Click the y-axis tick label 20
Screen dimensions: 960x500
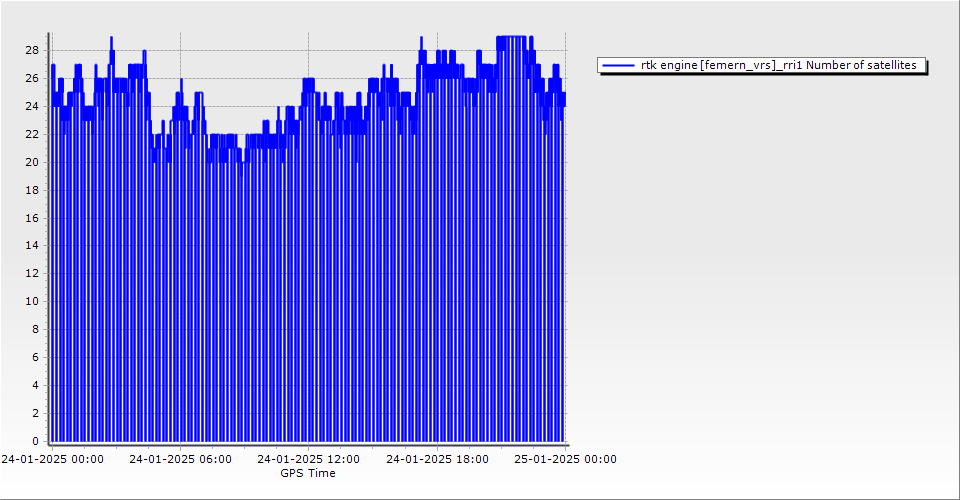[32, 162]
